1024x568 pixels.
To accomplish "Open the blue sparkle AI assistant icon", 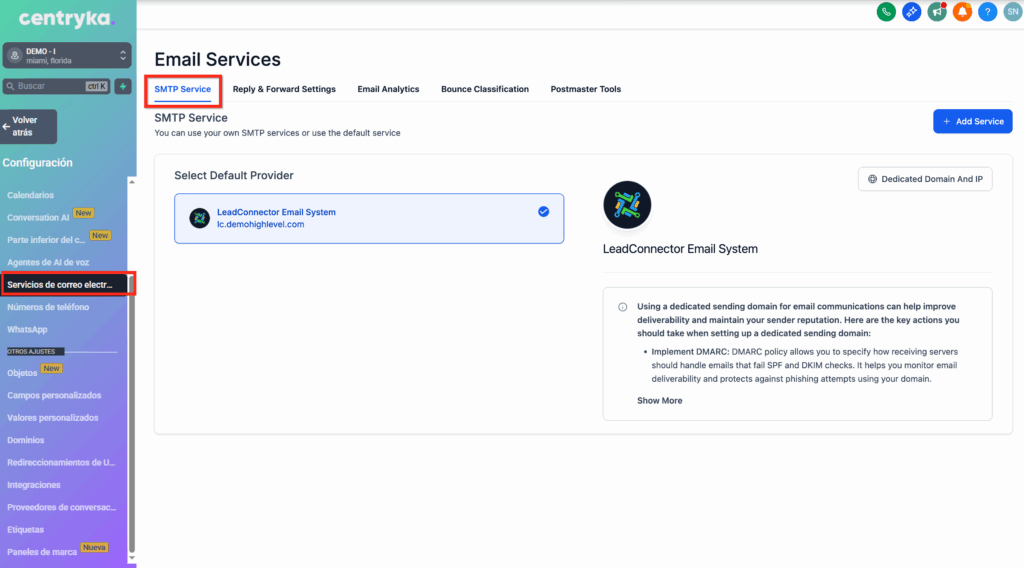I will click(x=911, y=12).
